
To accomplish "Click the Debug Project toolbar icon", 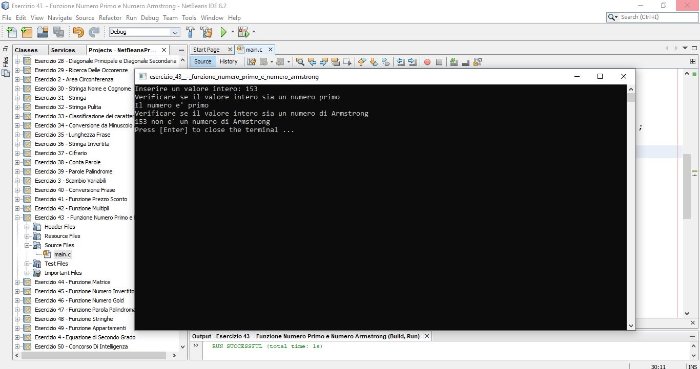I will pyautogui.click(x=243, y=32).
